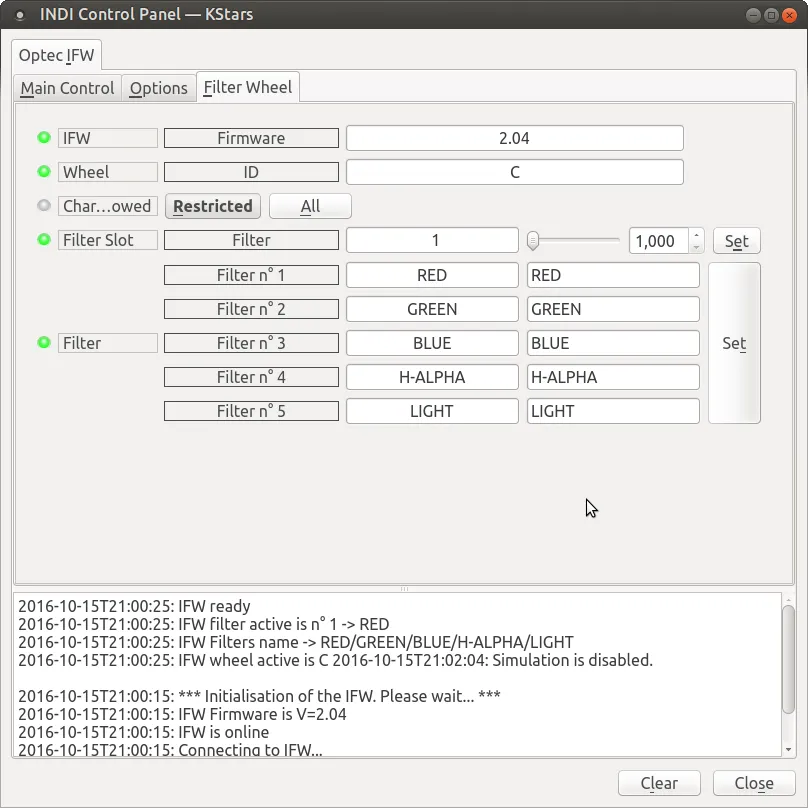This screenshot has height=808, width=808.
Task: Click the filter slot slider handle
Action: (x=533, y=241)
